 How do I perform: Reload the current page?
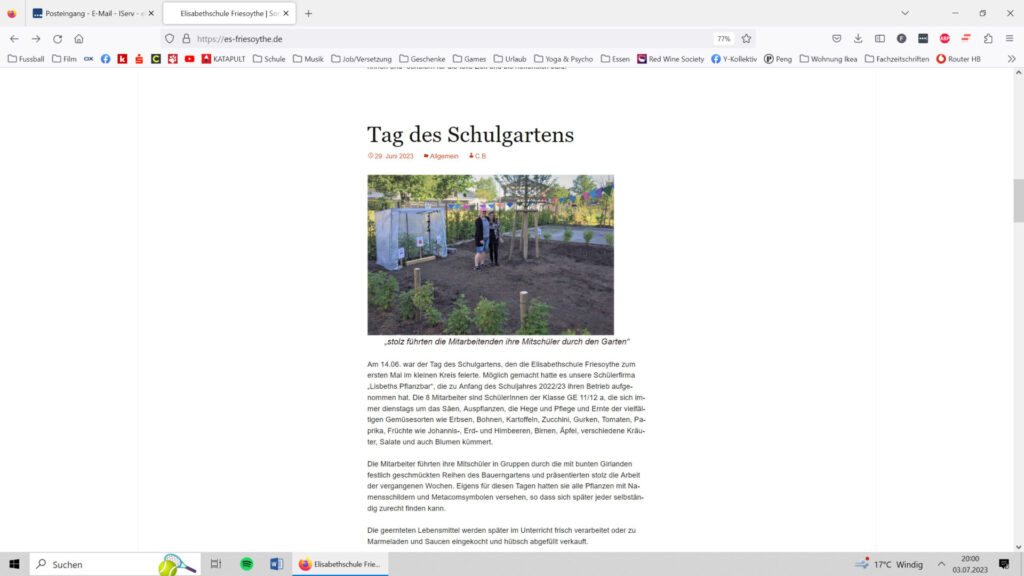(57, 39)
